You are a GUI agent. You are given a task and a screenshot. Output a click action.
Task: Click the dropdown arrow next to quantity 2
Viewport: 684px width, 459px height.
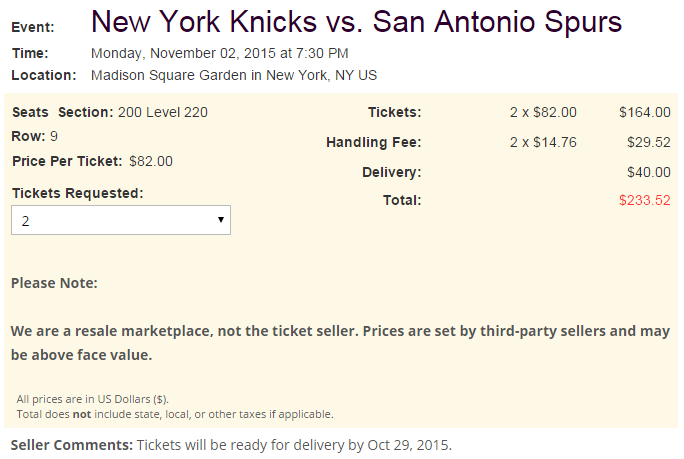coord(219,221)
